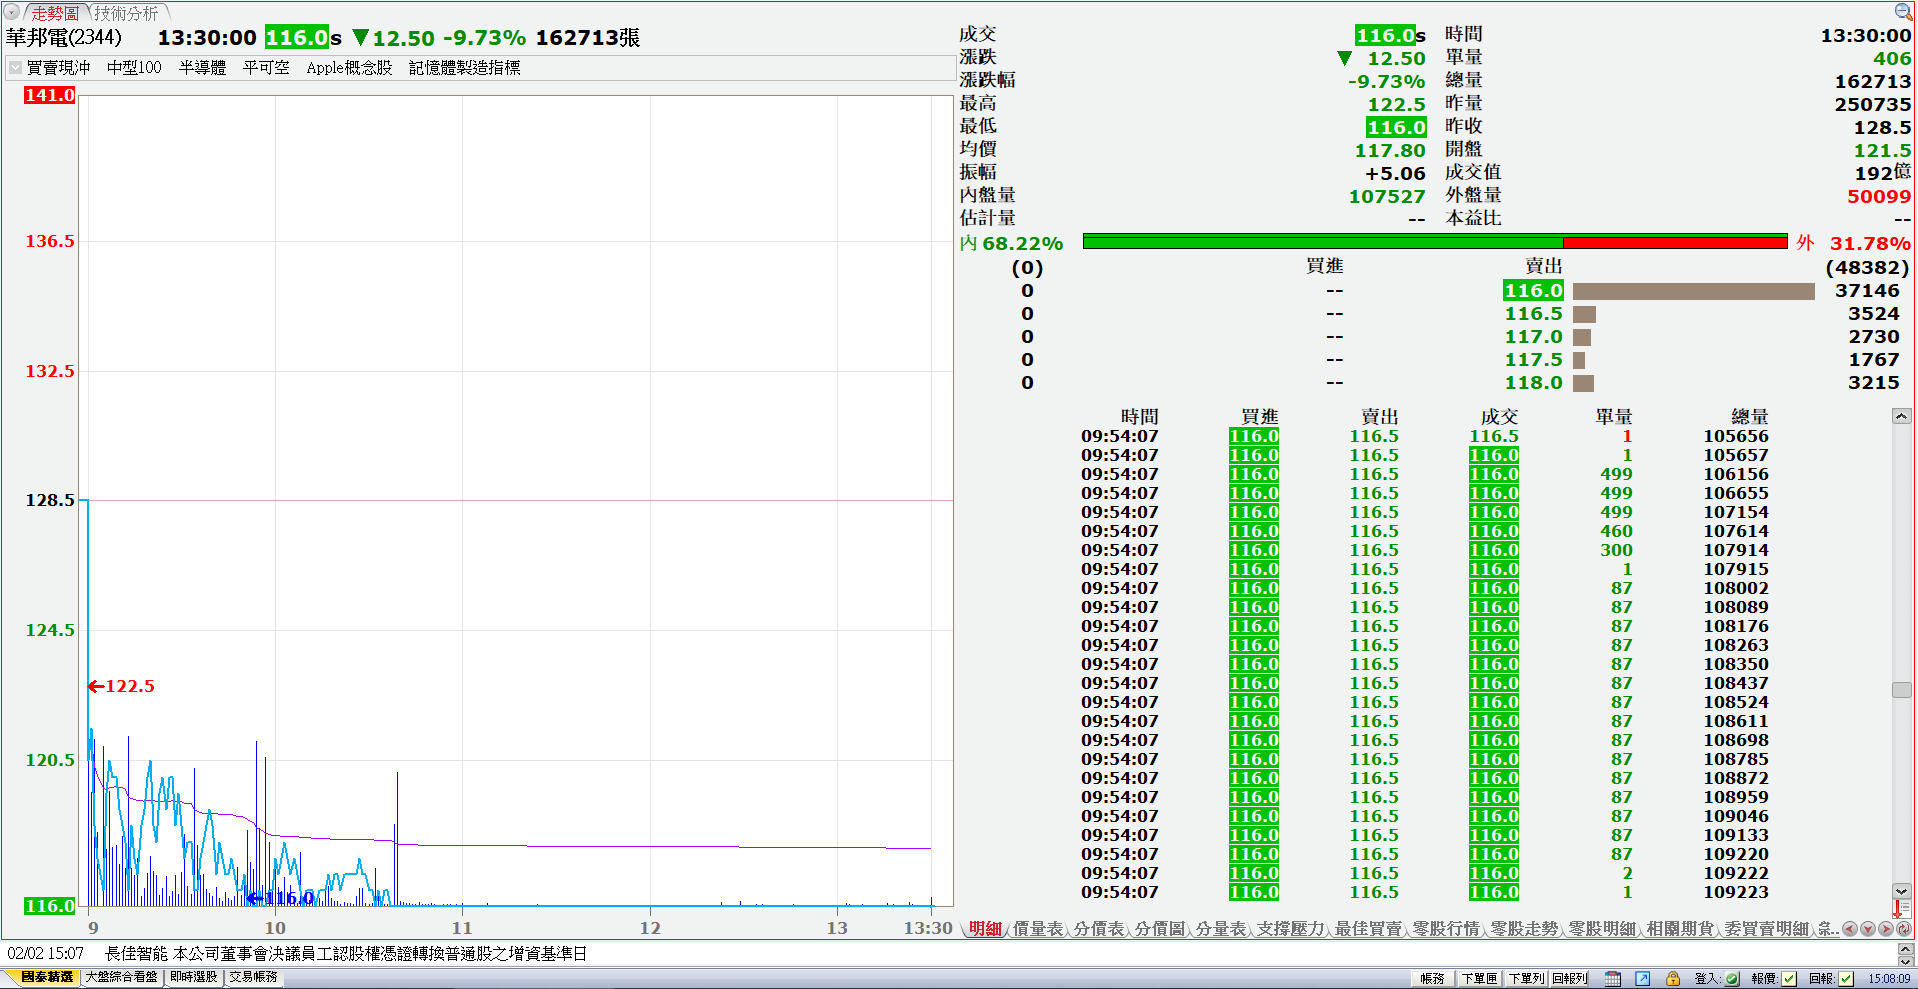Click the calendar icon in the status bar
1918x989 pixels.
tap(1613, 978)
